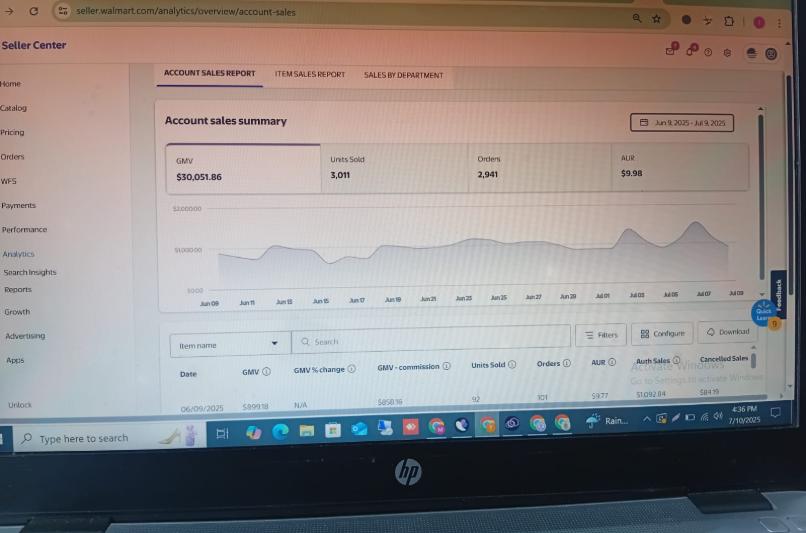Open the Item name dropdown
This screenshot has height=533, width=806.
[x=230, y=344]
